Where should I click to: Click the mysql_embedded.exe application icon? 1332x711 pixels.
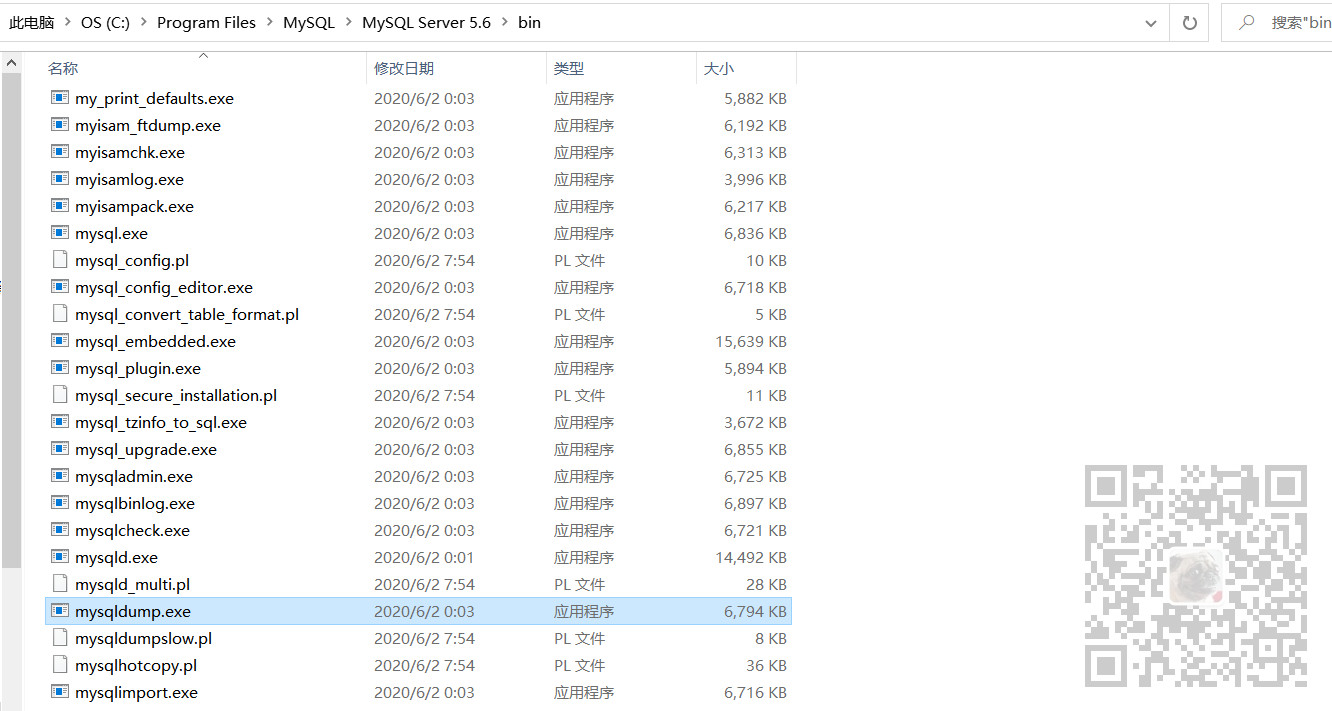point(60,341)
